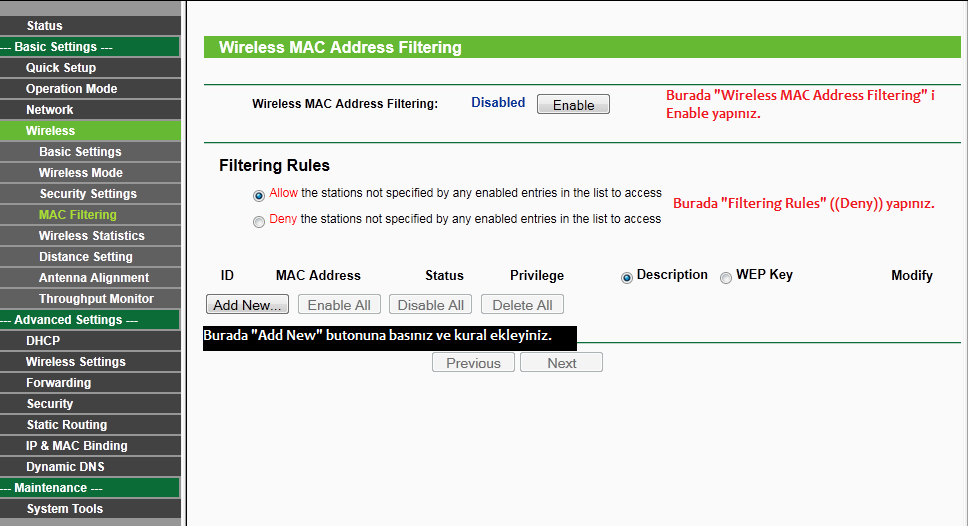The height and width of the screenshot is (526, 968).
Task: Expand the Forwarding menu section
Action: coord(59,383)
